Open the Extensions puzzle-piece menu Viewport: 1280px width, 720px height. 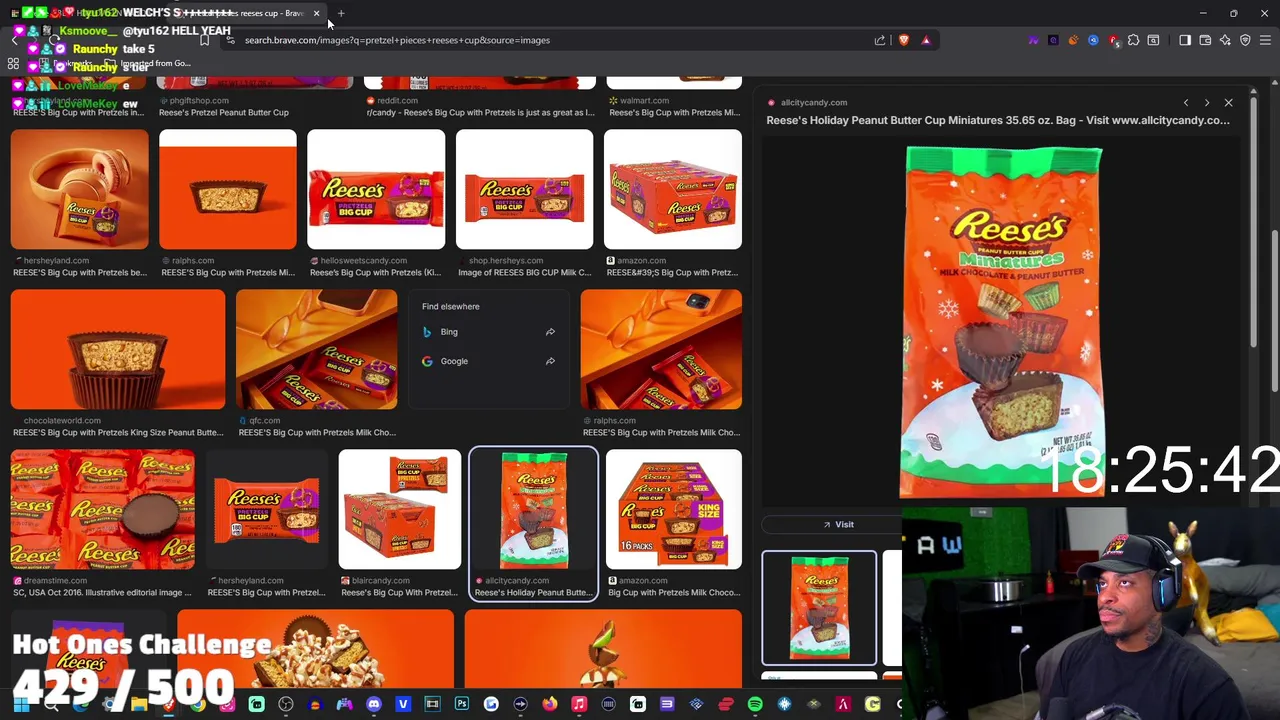(x=1133, y=40)
